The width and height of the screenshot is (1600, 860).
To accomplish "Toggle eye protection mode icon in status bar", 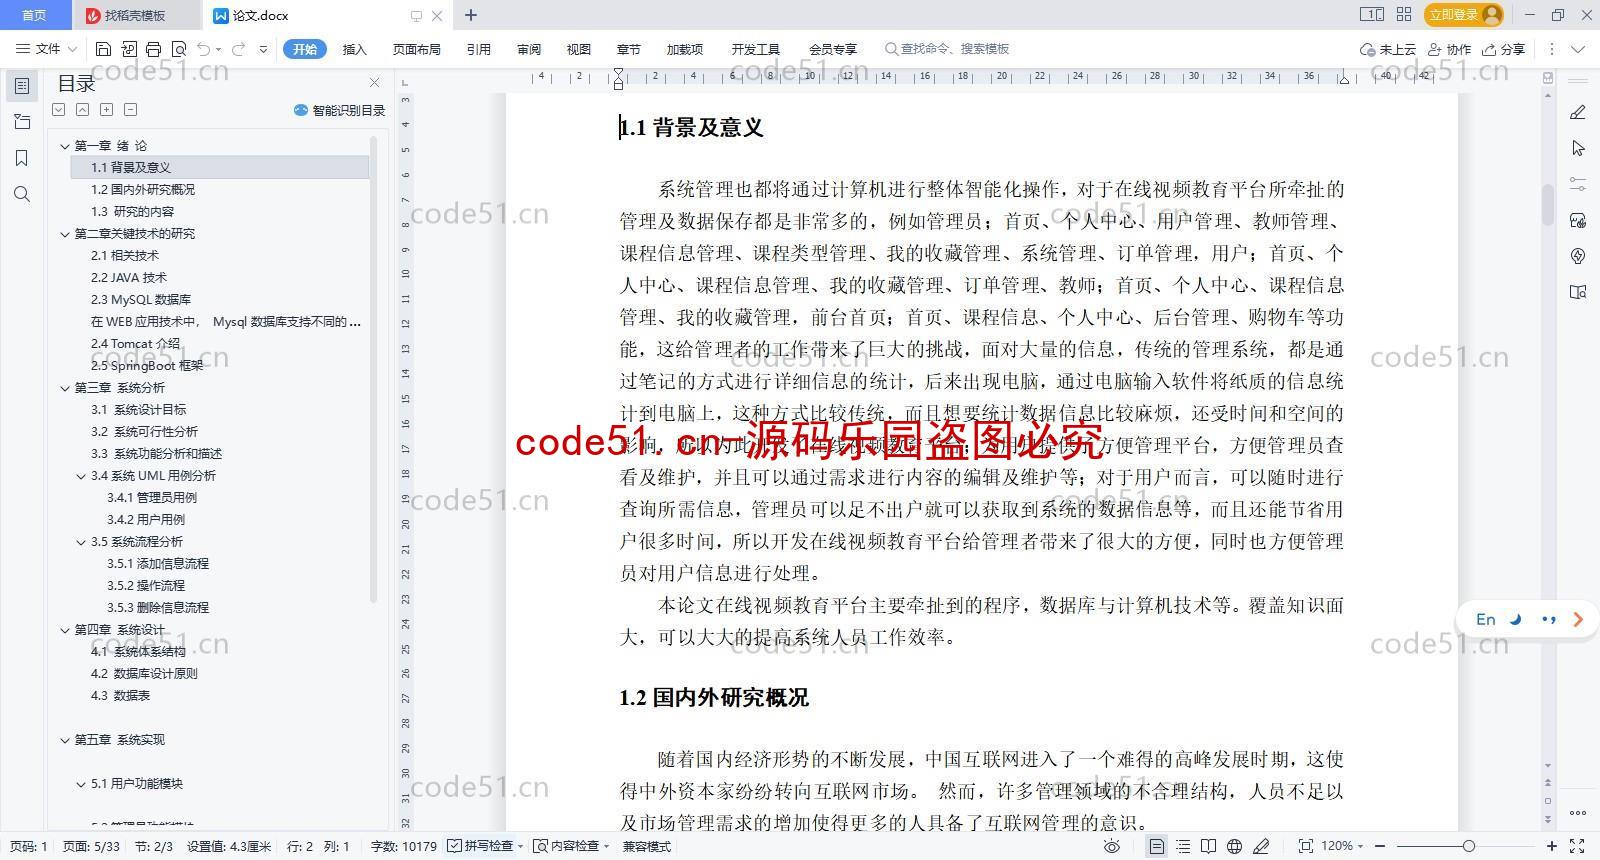I will point(1111,846).
